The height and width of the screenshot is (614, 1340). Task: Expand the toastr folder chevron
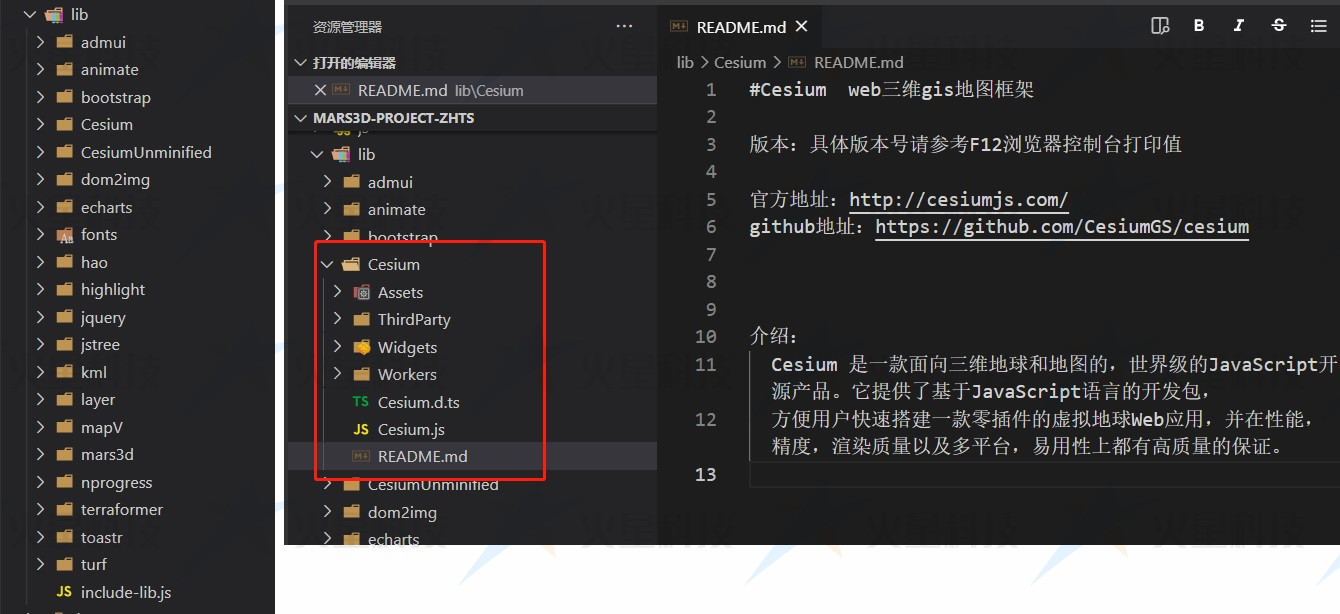coord(40,537)
